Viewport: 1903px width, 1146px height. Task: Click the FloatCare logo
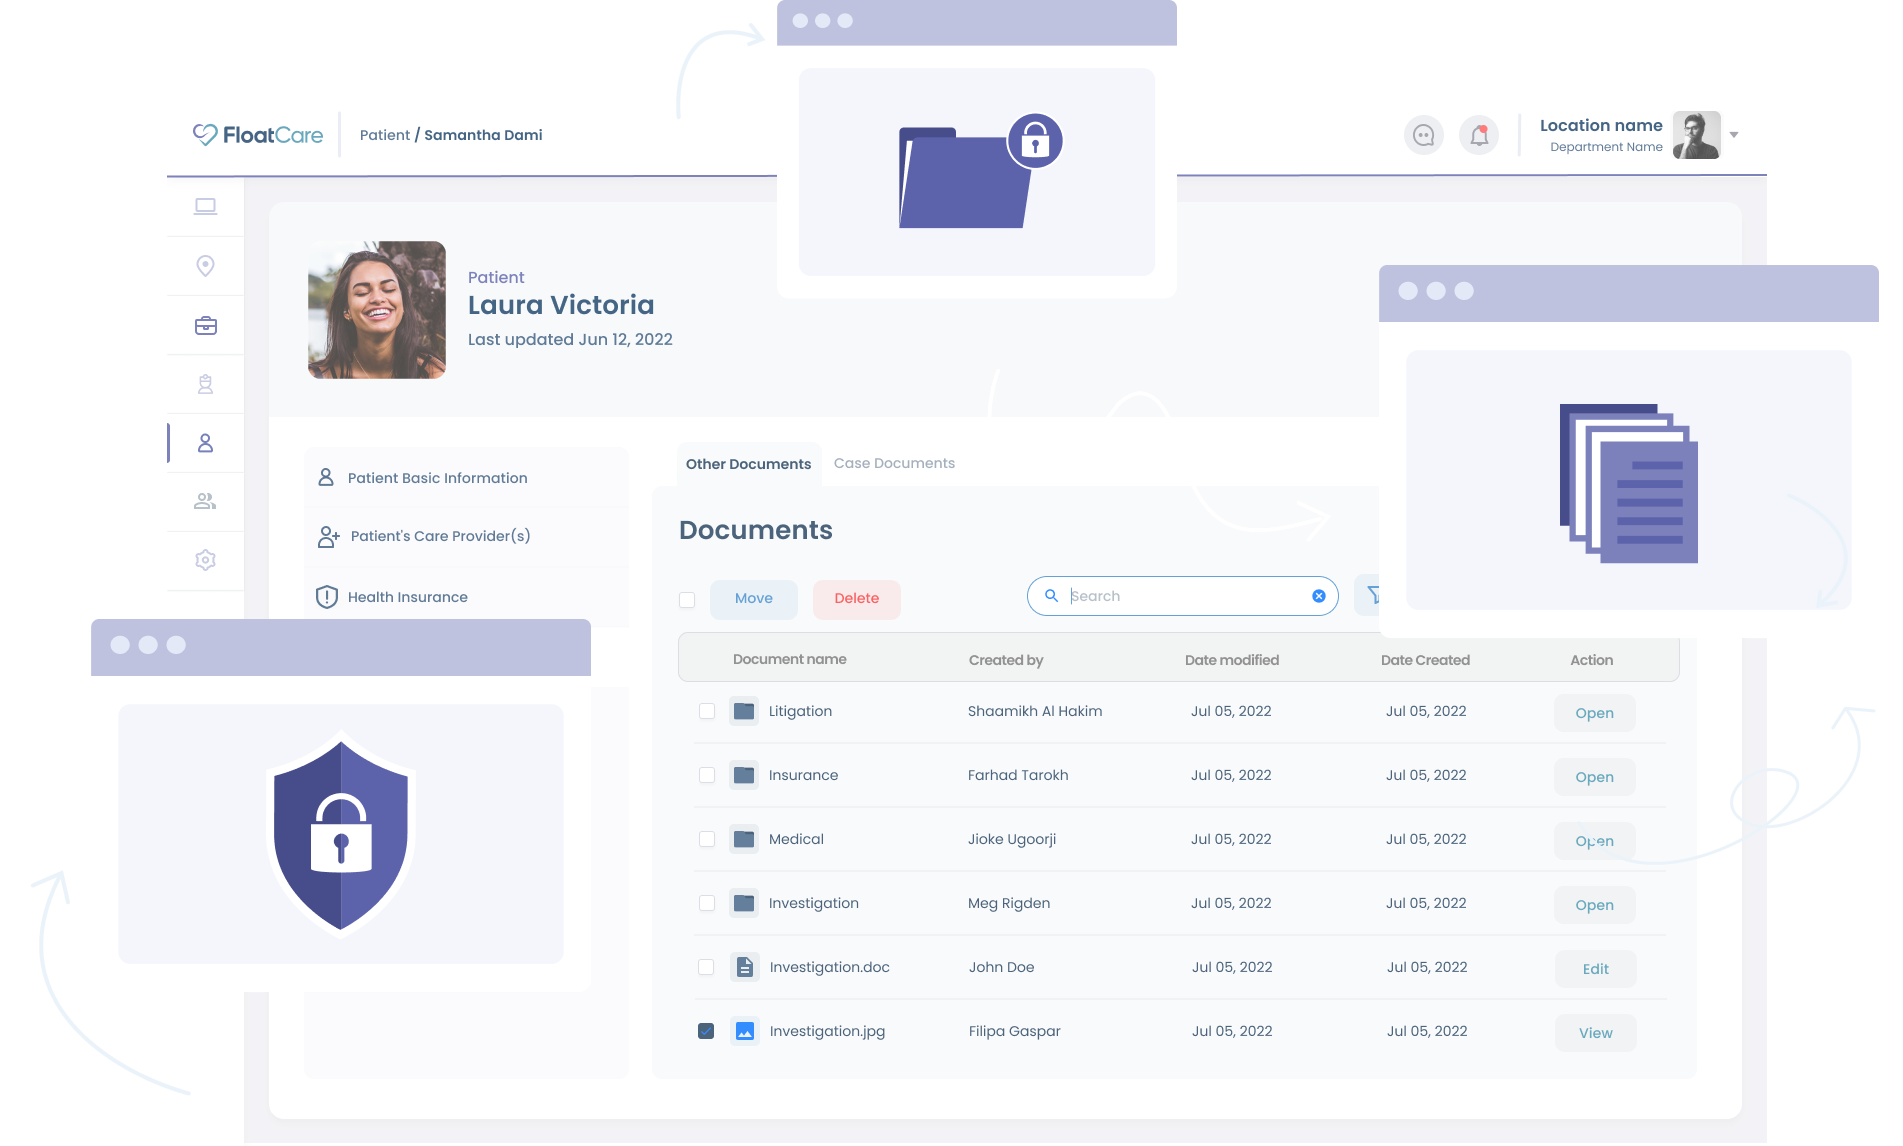[x=258, y=135]
